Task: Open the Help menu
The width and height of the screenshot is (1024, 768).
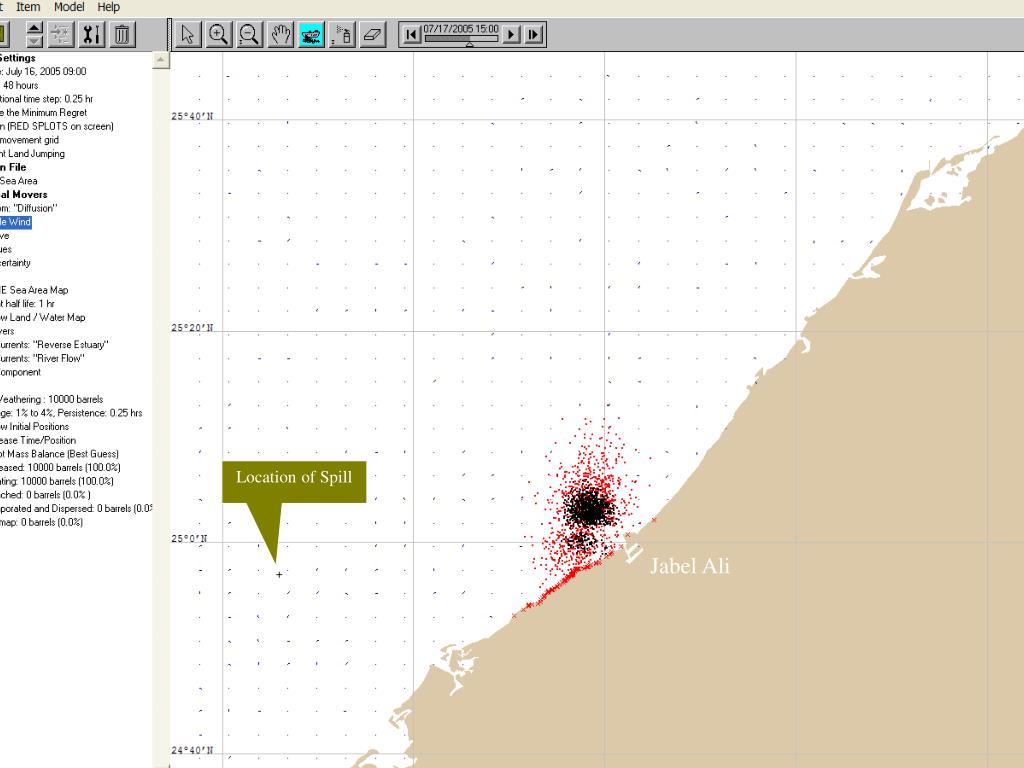Action: point(108,7)
